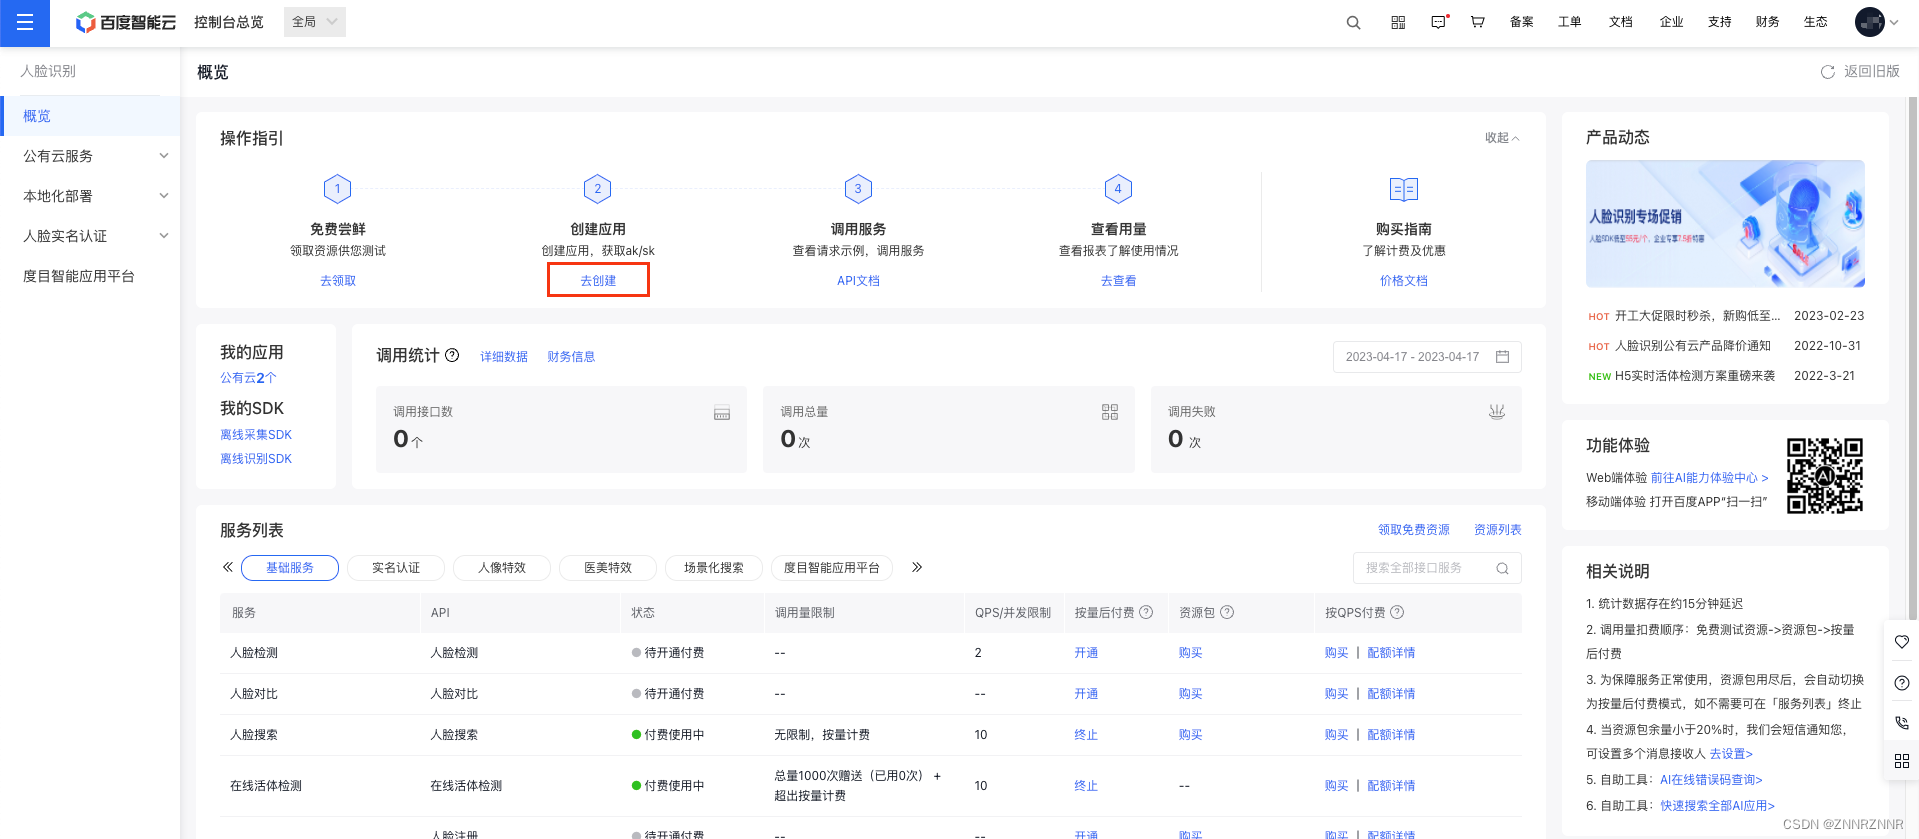Click the step 1 免费尝鲜 hexagon icon
1919x839 pixels.
coord(338,189)
